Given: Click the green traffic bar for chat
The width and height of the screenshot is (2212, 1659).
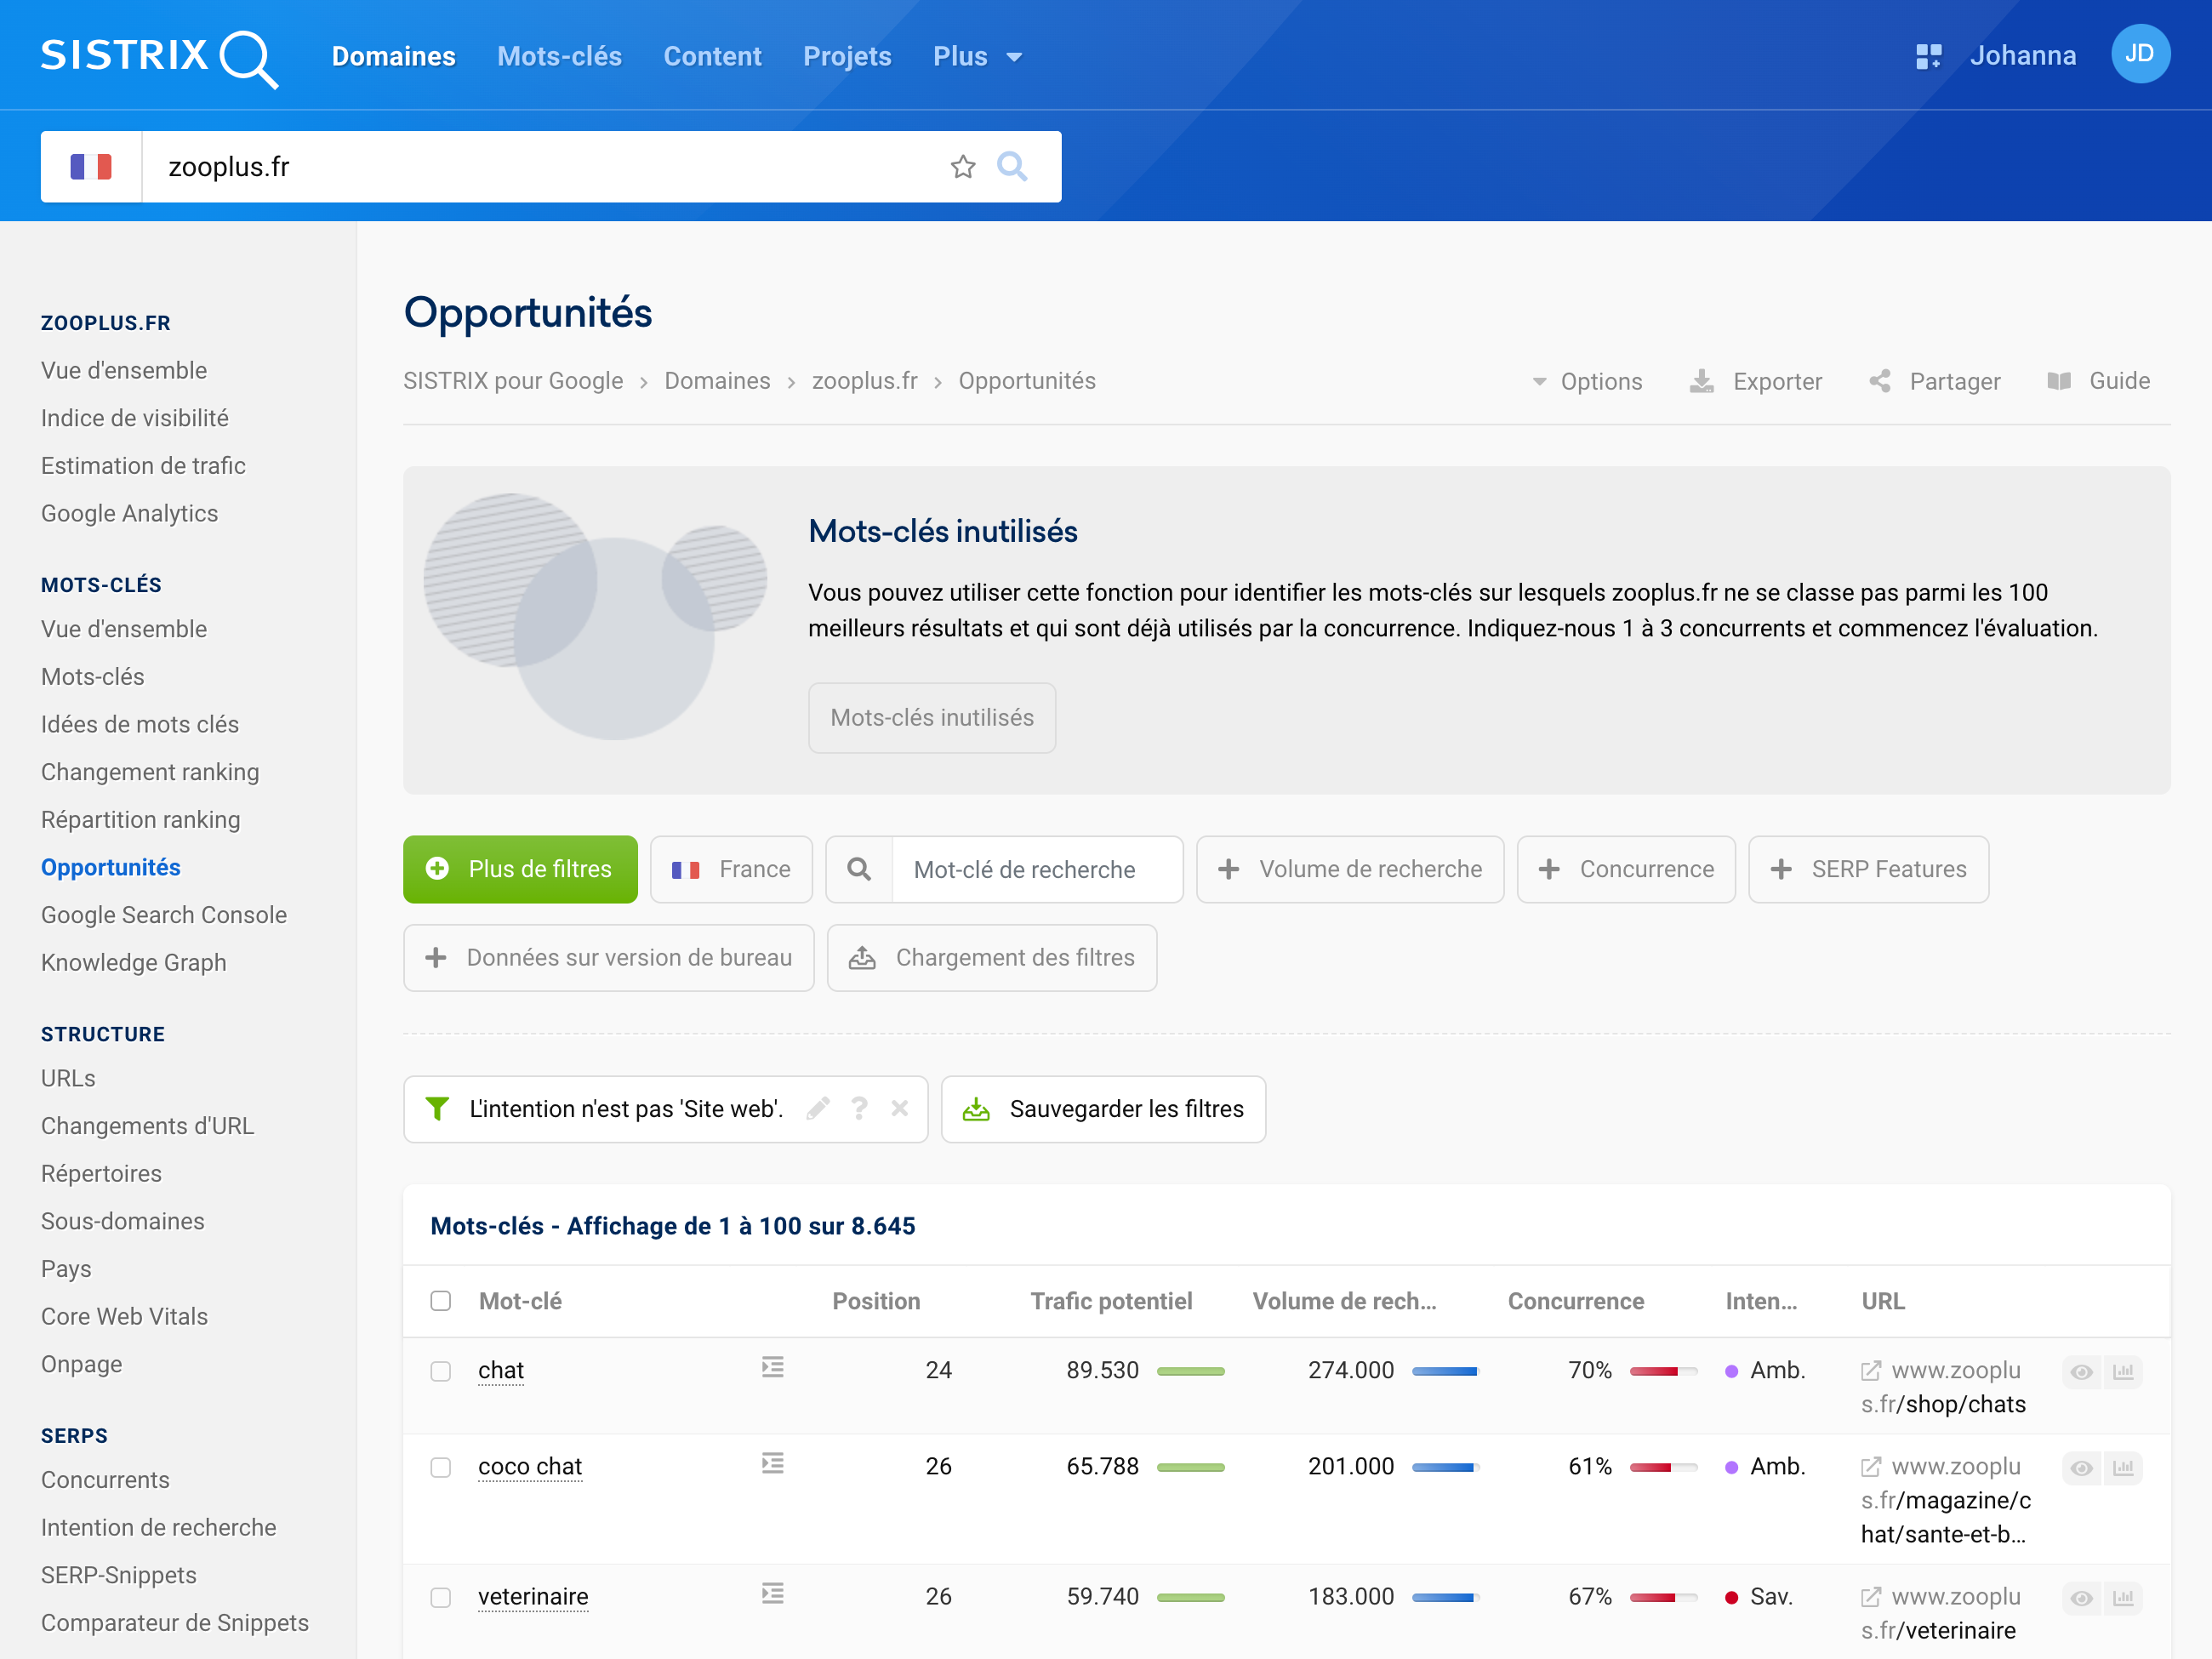Looking at the screenshot, I should click(x=1191, y=1371).
